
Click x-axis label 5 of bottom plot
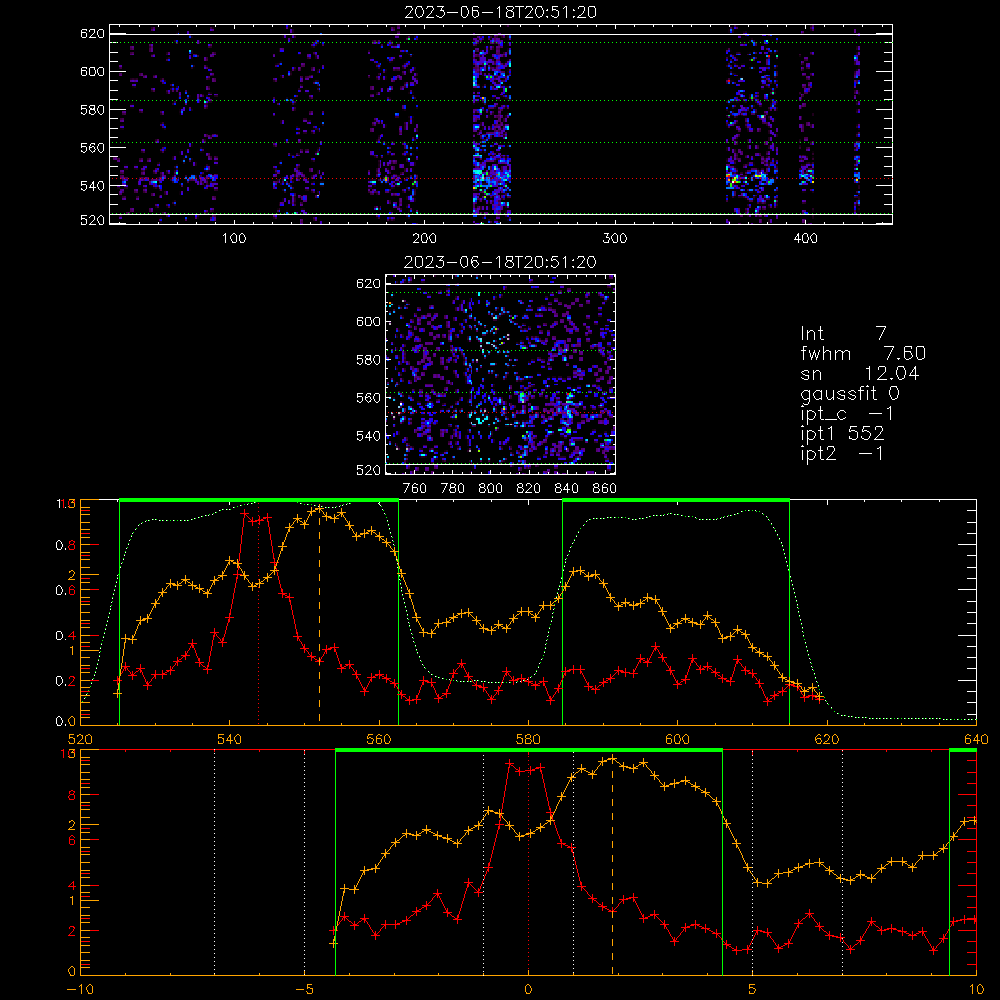753,990
